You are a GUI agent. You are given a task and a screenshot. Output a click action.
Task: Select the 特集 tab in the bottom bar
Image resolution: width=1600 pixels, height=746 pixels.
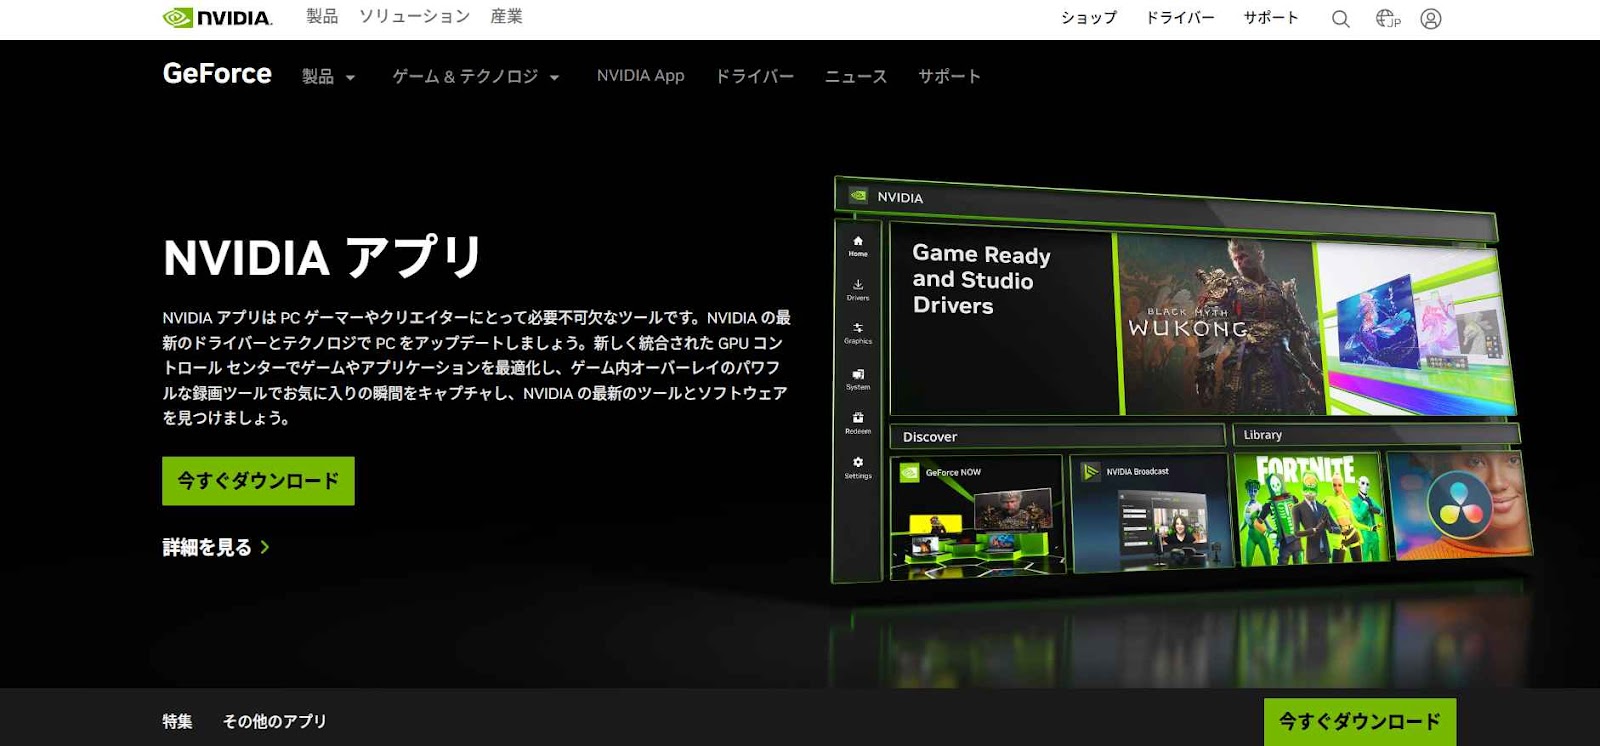click(177, 721)
